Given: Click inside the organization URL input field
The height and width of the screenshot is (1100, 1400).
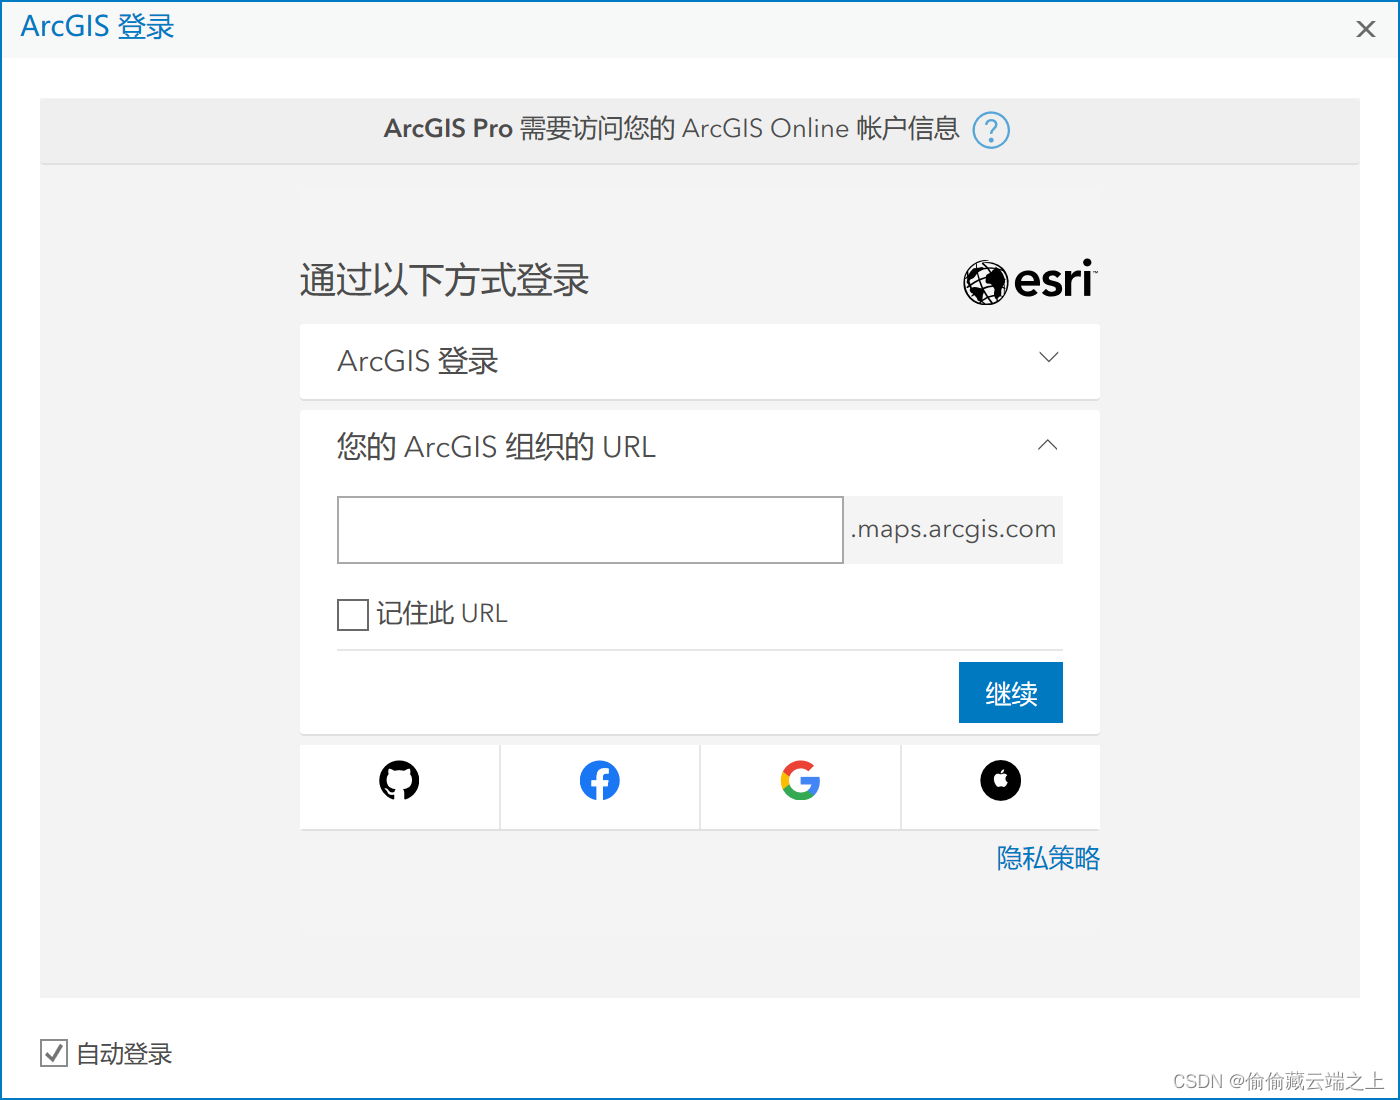Looking at the screenshot, I should (x=590, y=530).
